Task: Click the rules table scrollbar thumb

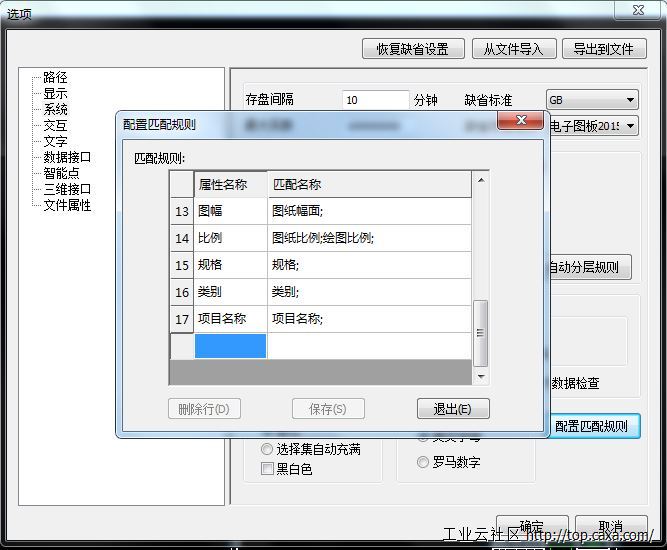Action: point(480,333)
